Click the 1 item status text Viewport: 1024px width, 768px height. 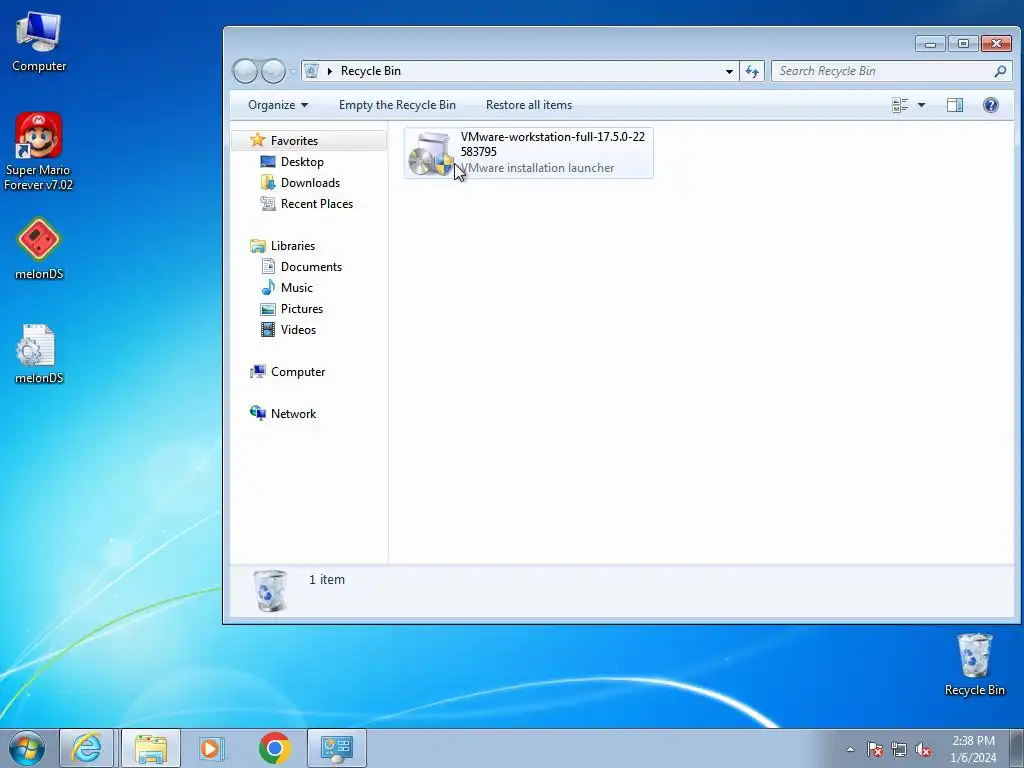click(327, 579)
